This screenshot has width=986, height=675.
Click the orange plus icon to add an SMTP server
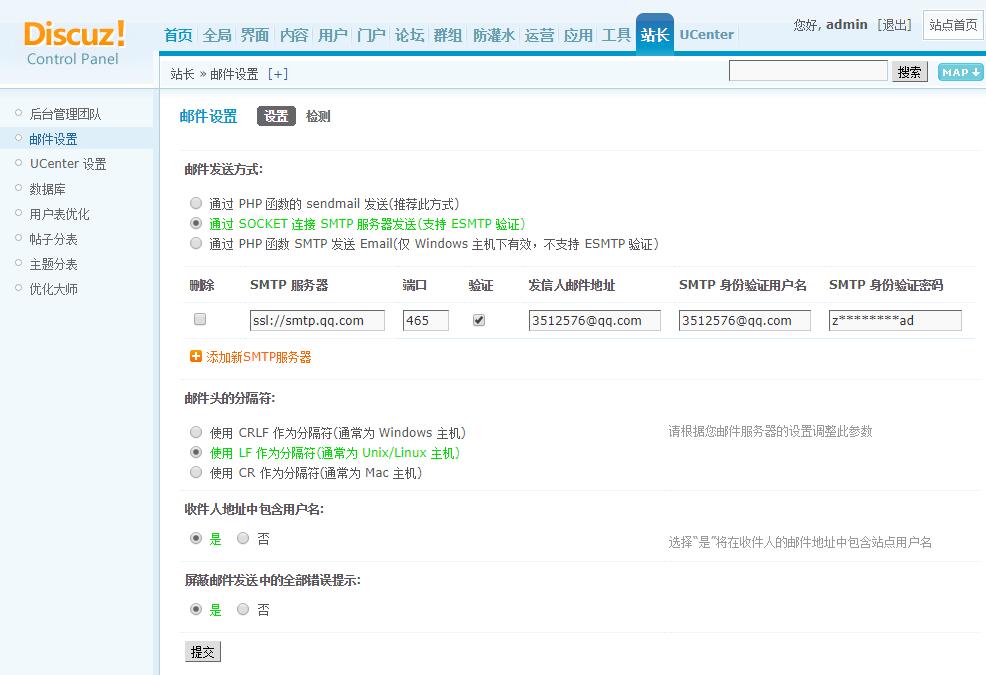click(x=196, y=357)
